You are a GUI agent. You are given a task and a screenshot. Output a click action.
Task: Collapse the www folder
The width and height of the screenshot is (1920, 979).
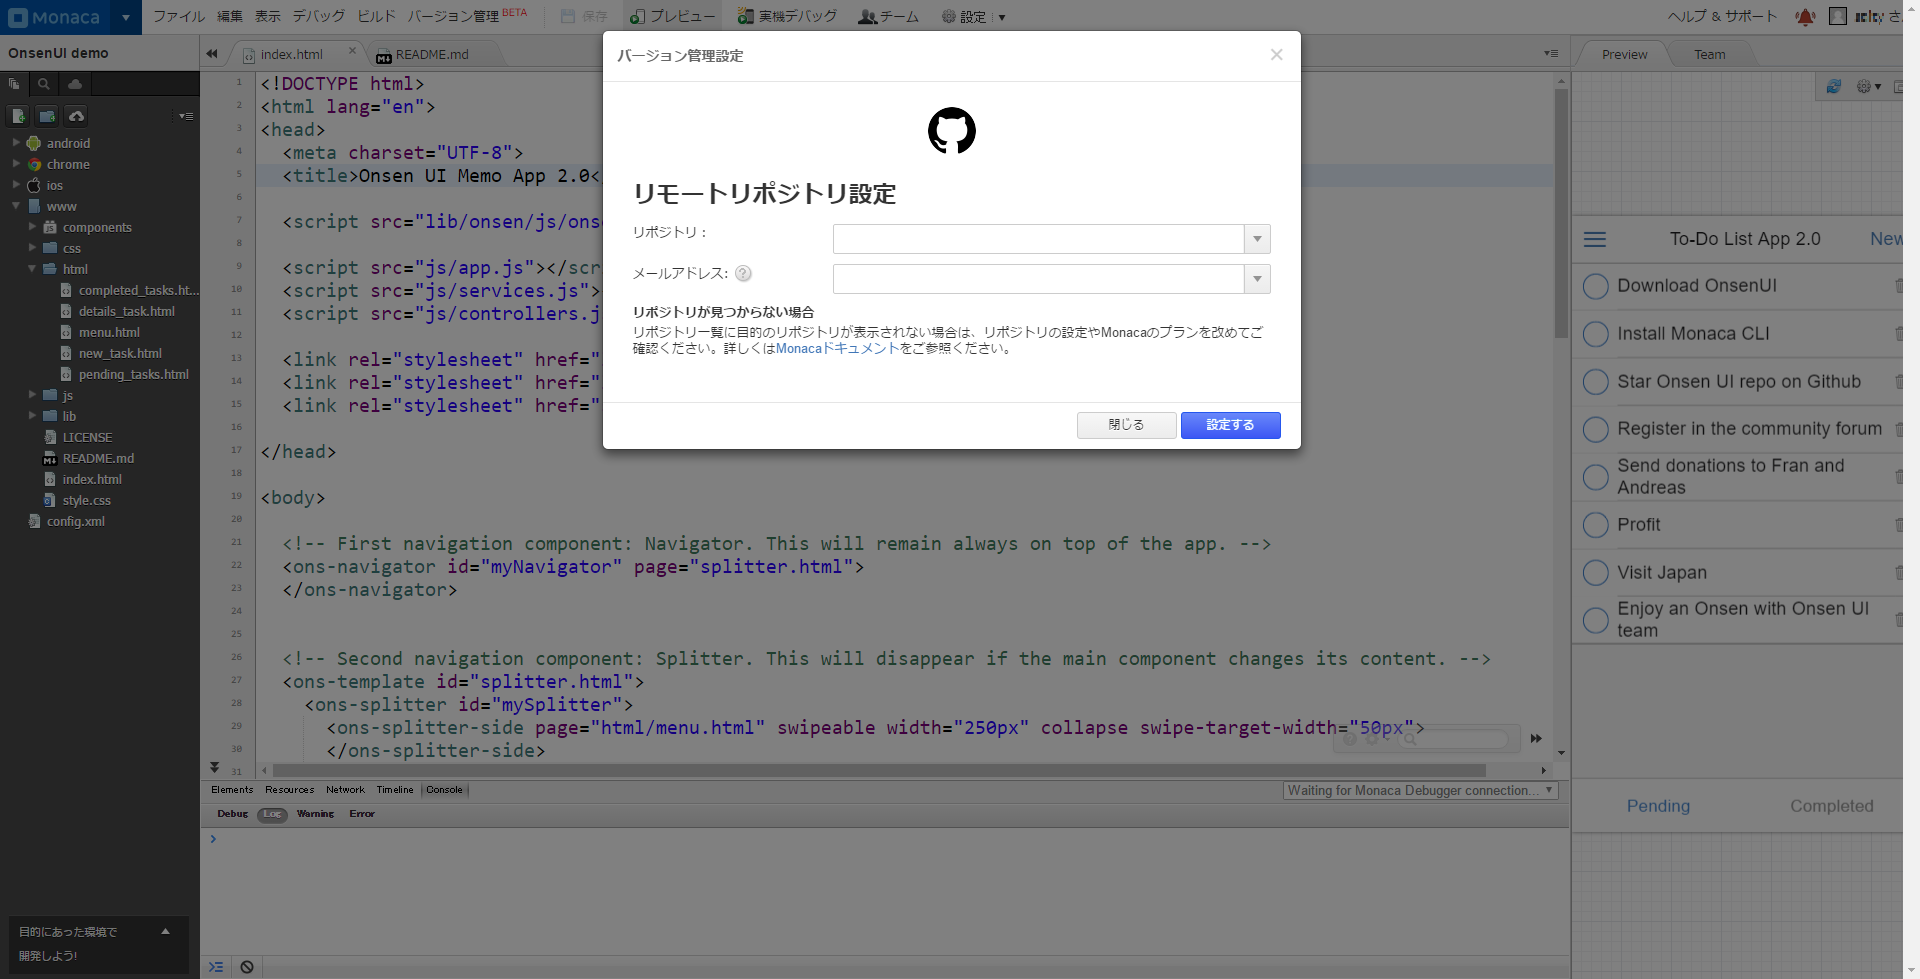16,206
